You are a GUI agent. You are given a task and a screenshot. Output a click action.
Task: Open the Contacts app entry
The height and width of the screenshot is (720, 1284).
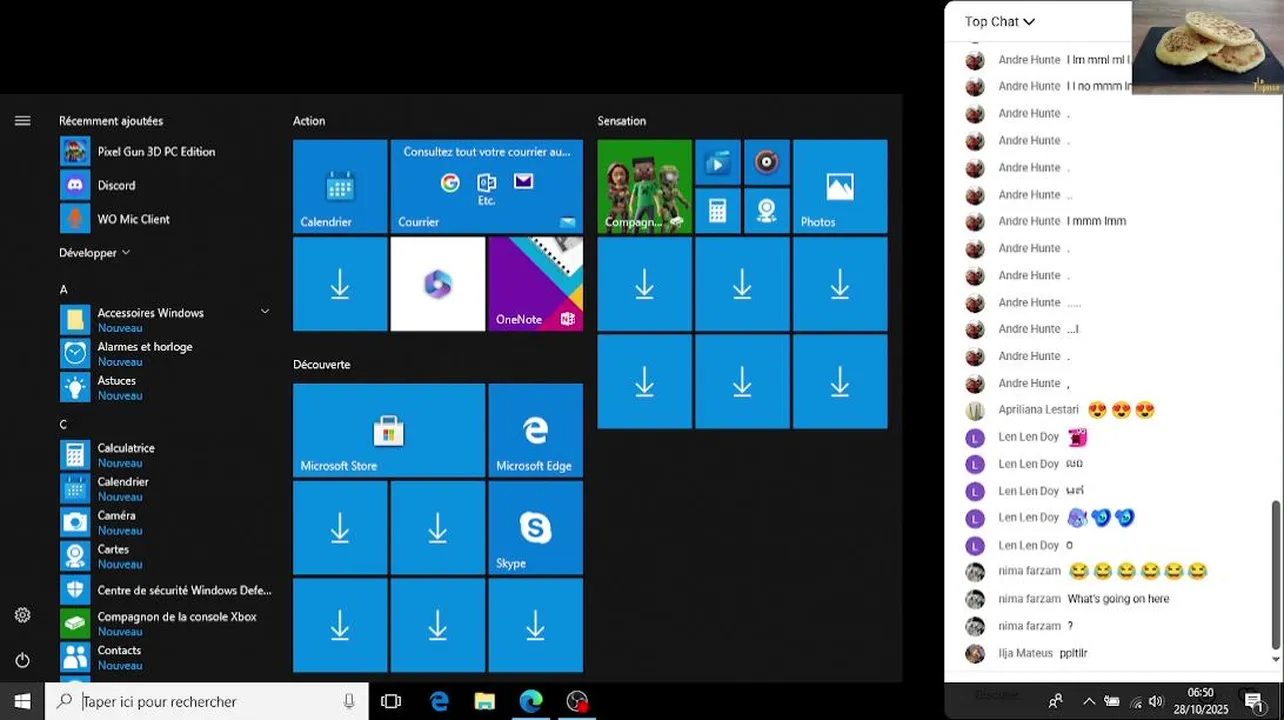(x=166, y=657)
